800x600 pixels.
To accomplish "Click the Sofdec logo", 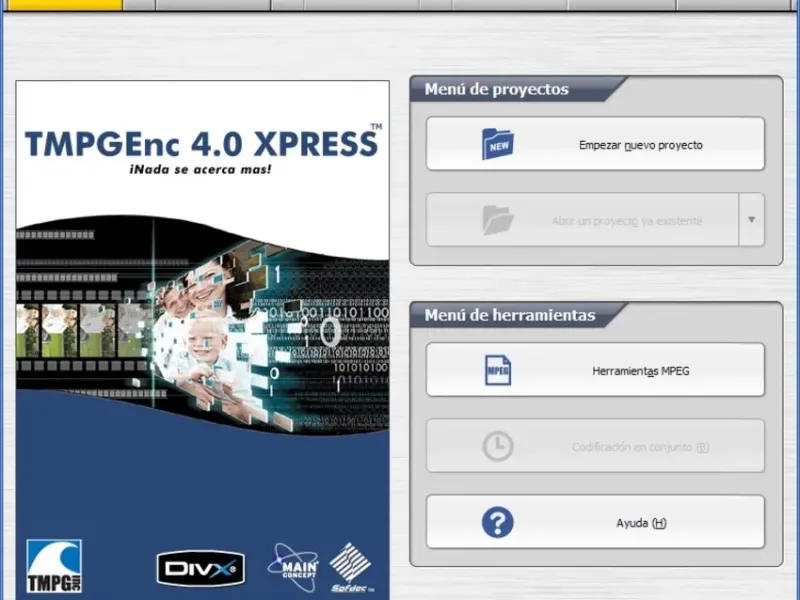I will point(351,567).
